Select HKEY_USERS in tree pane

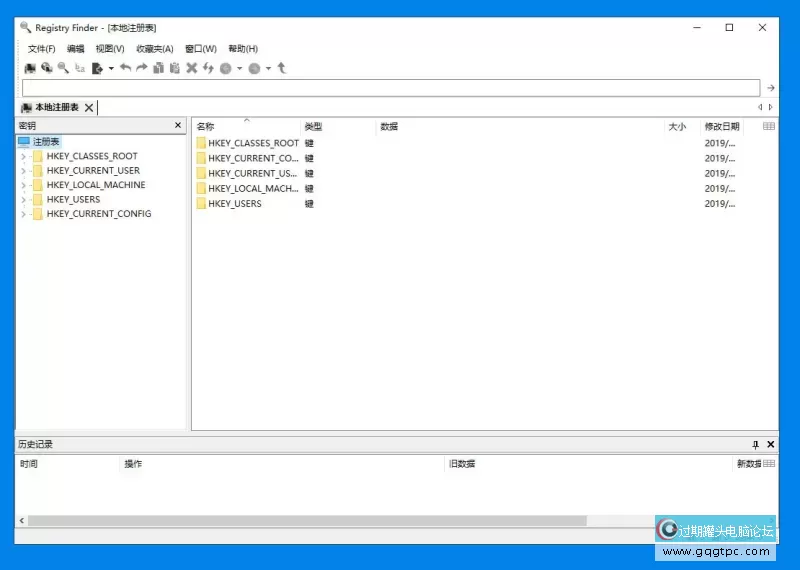pyautogui.click(x=73, y=199)
